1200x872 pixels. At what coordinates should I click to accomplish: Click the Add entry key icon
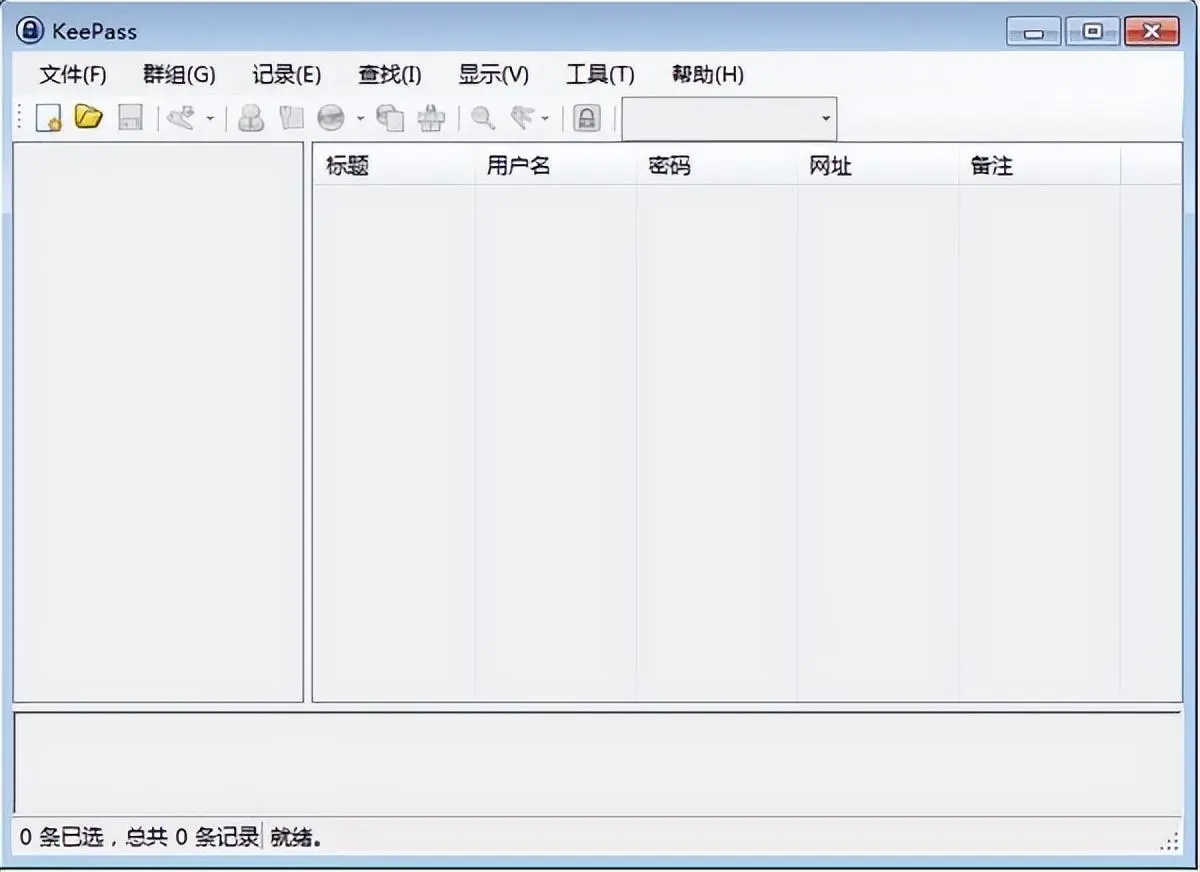(180, 118)
